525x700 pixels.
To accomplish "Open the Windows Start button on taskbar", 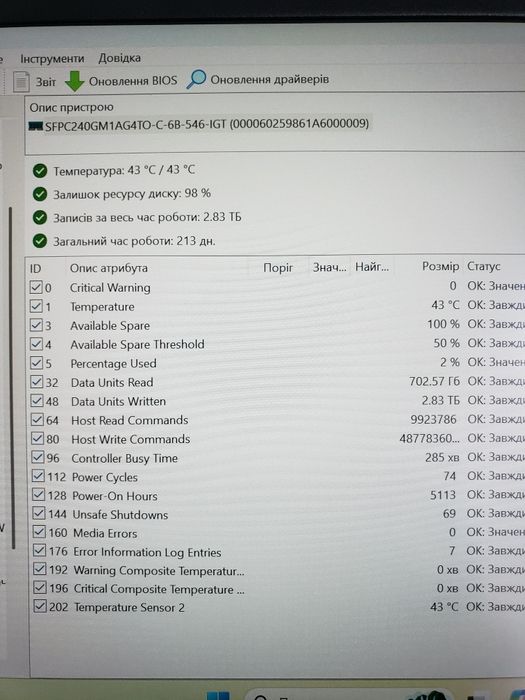I will pyautogui.click(x=218, y=696).
